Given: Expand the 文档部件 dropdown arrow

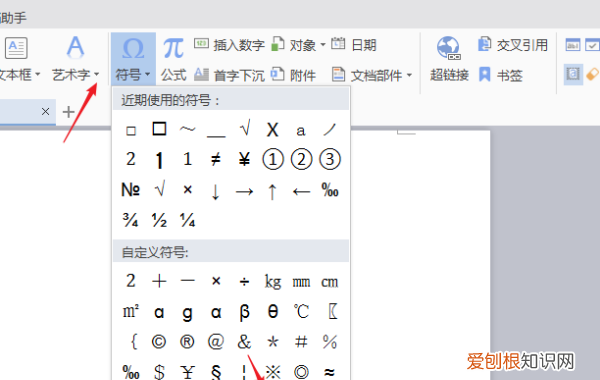Looking at the screenshot, I should [409, 75].
